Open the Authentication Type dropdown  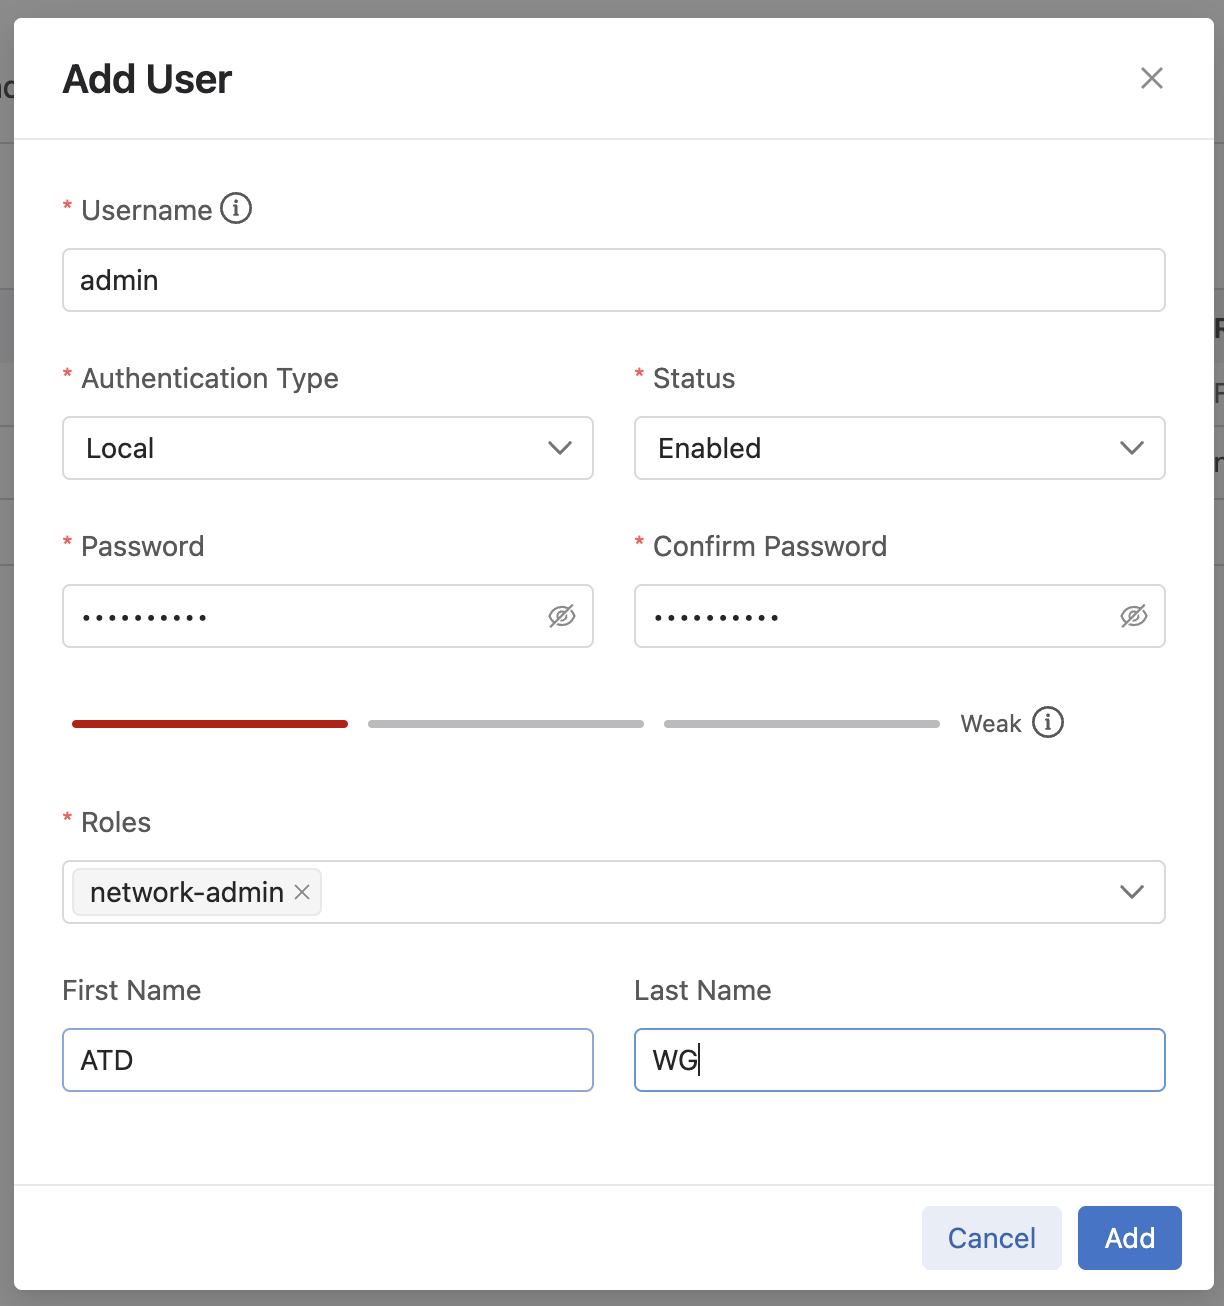(x=328, y=448)
